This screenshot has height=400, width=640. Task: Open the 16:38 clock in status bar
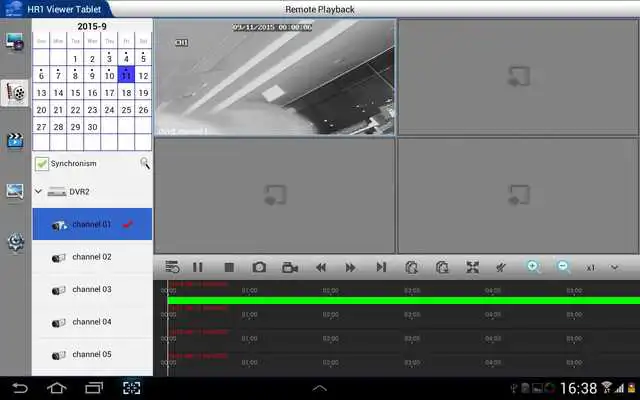tap(578, 388)
